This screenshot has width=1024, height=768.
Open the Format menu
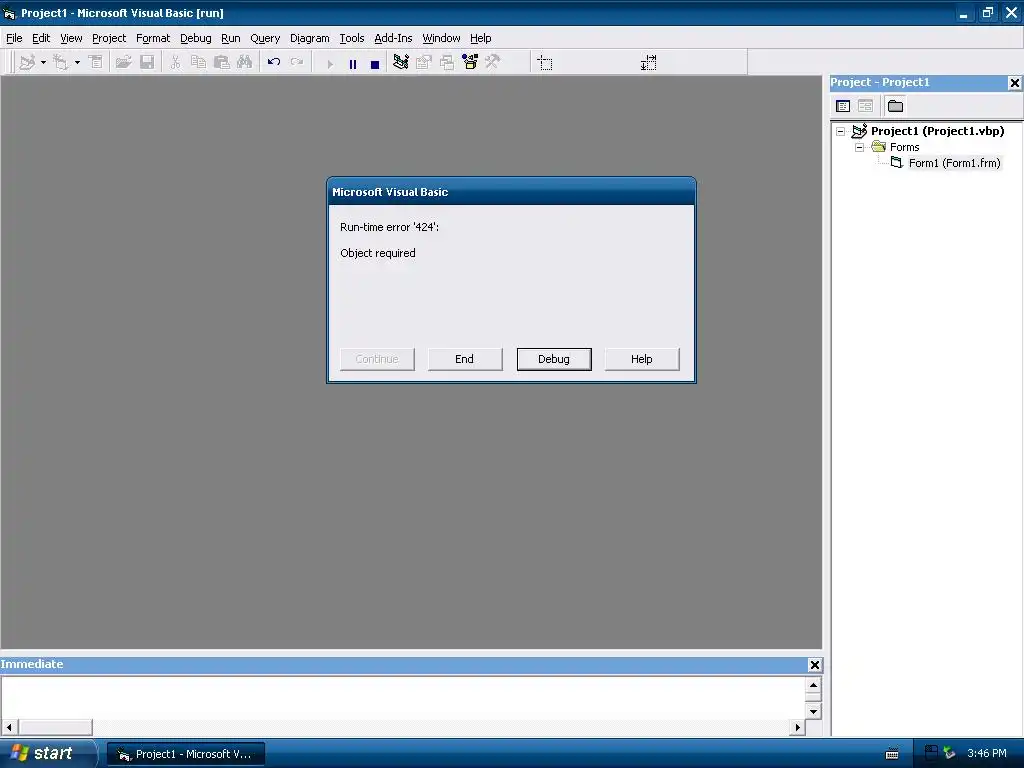(153, 38)
